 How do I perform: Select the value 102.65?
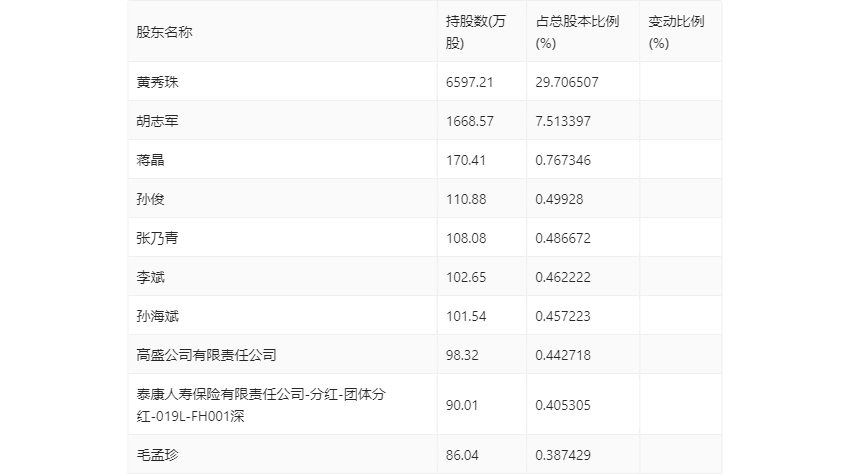466,277
